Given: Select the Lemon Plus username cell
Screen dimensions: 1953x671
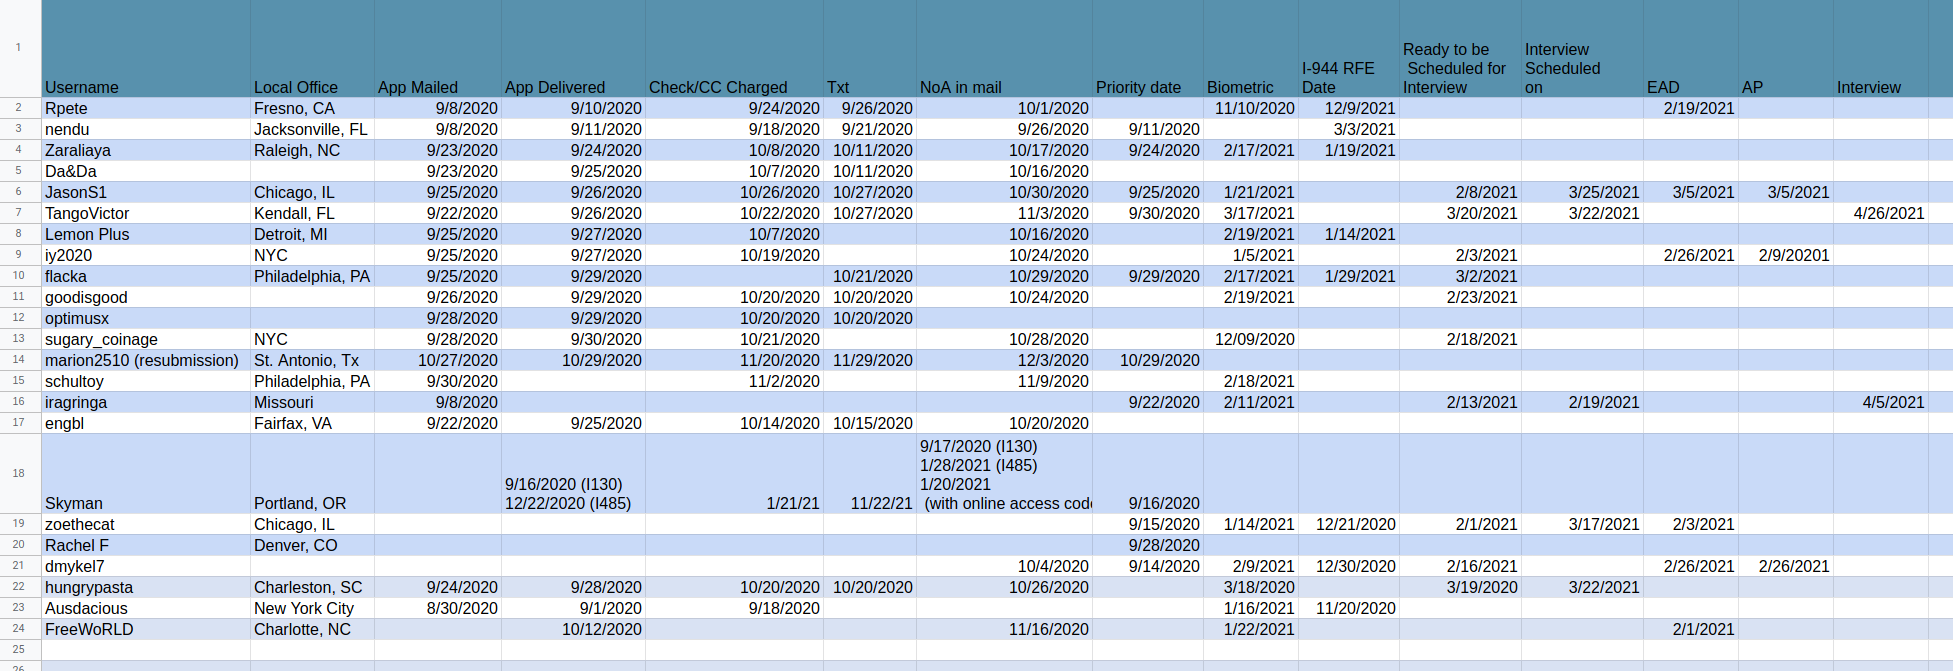Looking at the screenshot, I should pos(146,234).
